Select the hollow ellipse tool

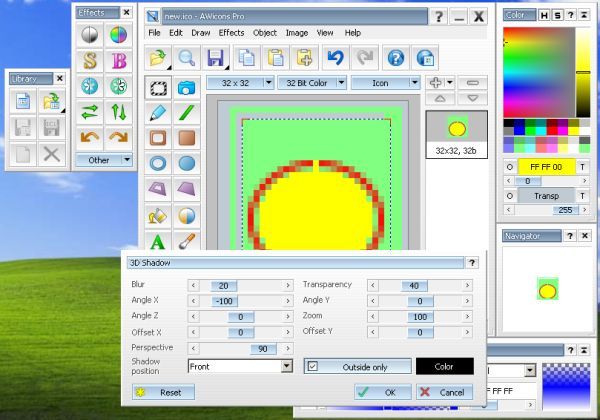pos(158,164)
